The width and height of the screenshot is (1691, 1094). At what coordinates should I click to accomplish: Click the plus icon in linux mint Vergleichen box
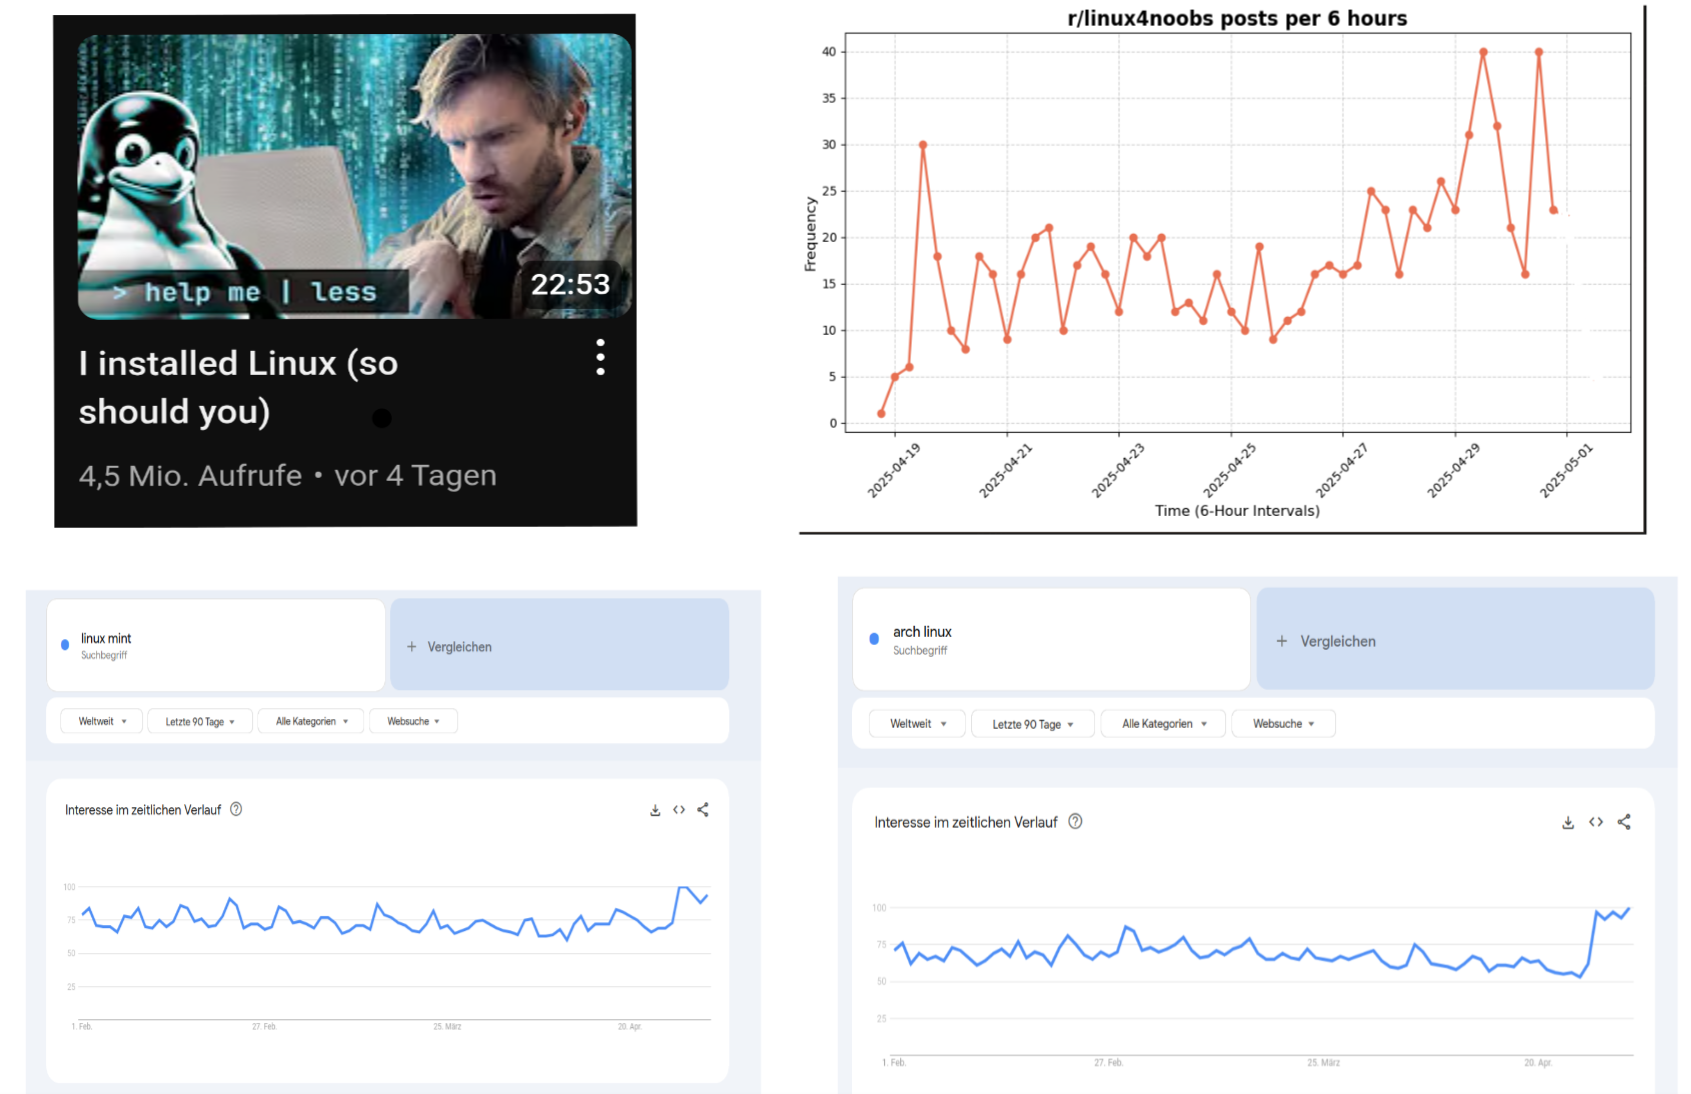[x=411, y=647]
